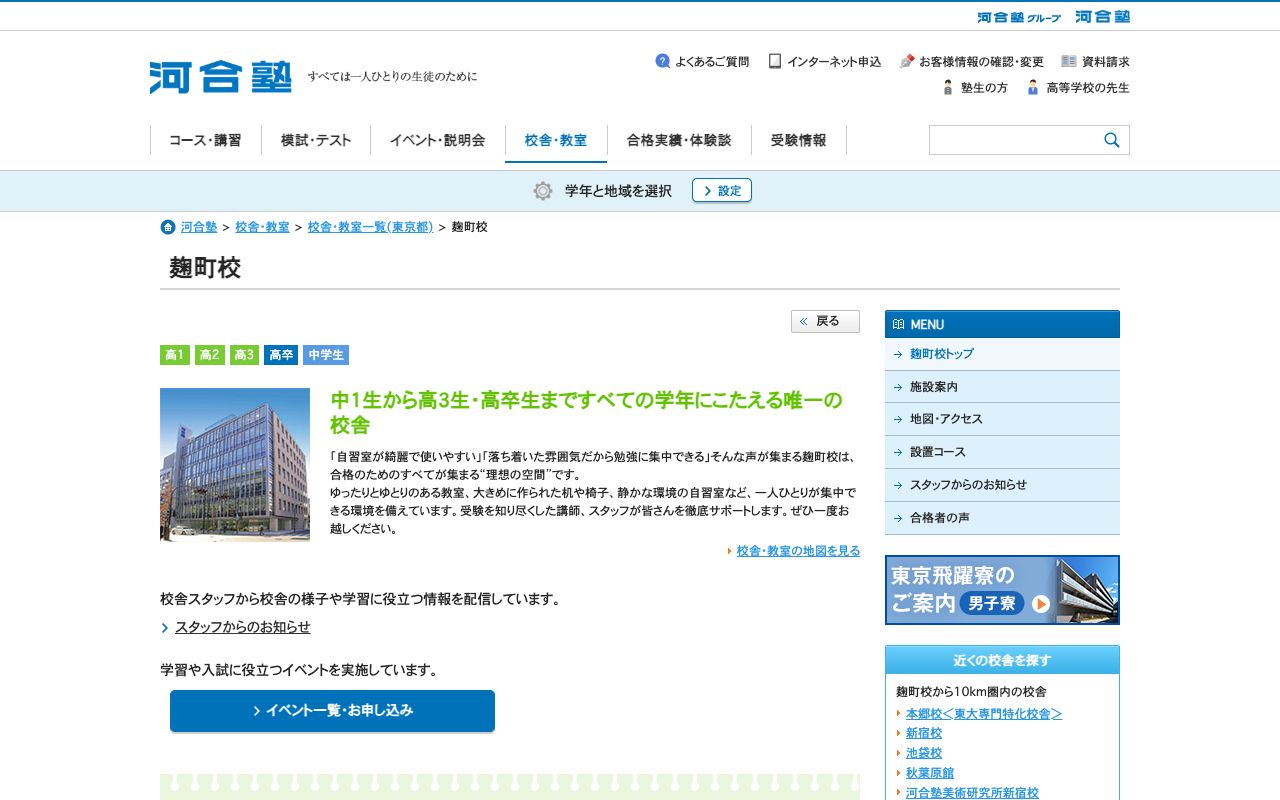Click the 資料請求 booklet icon
The image size is (1280, 800).
coord(1069,61)
